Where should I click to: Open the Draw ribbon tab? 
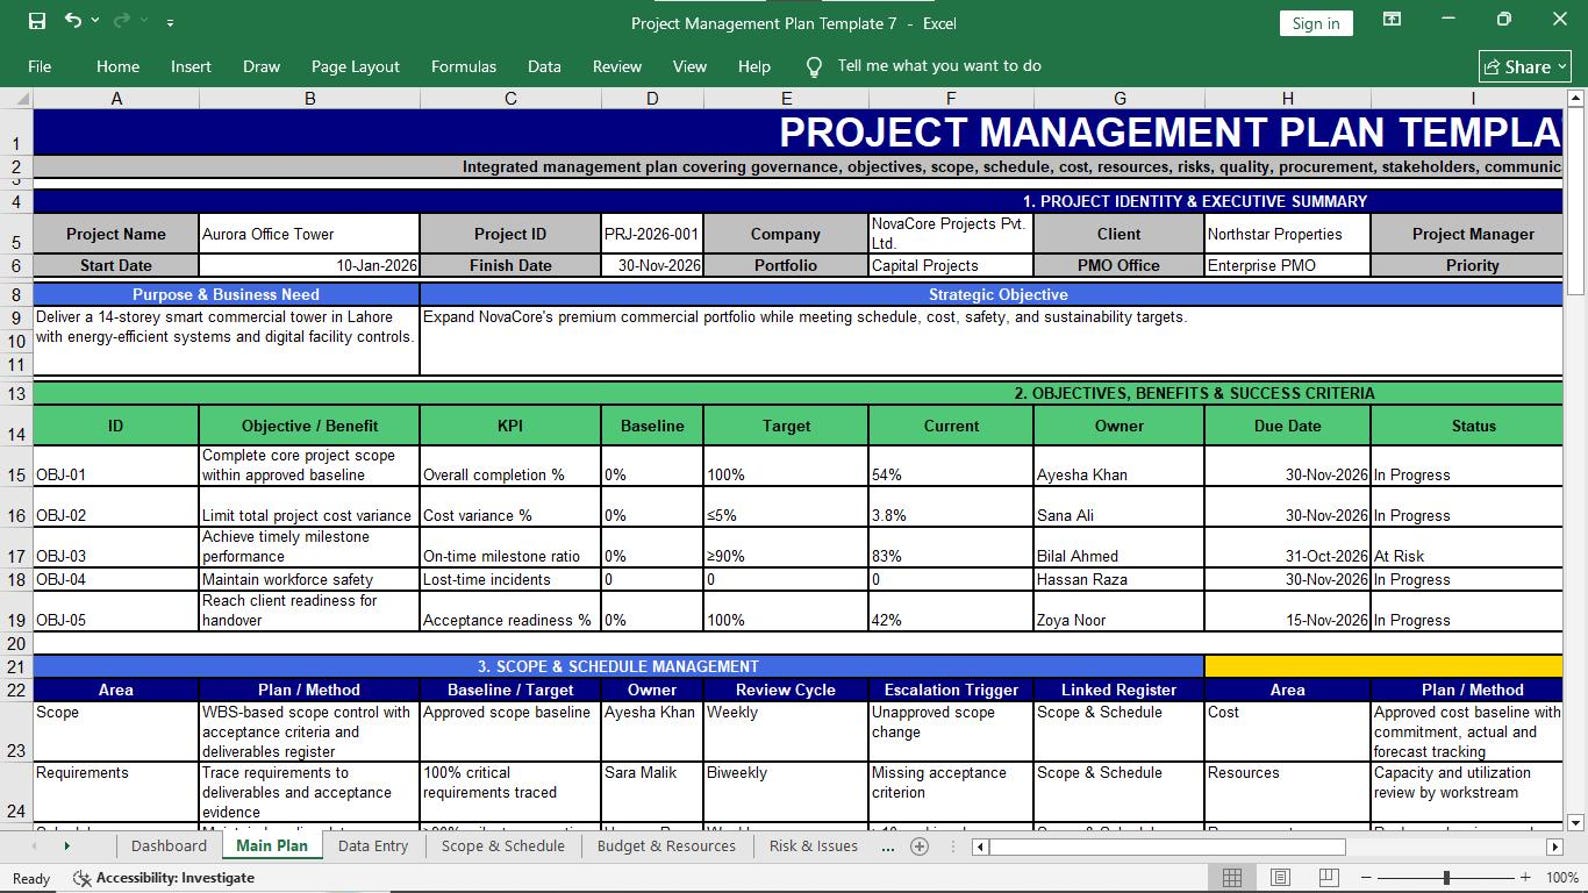pos(261,67)
